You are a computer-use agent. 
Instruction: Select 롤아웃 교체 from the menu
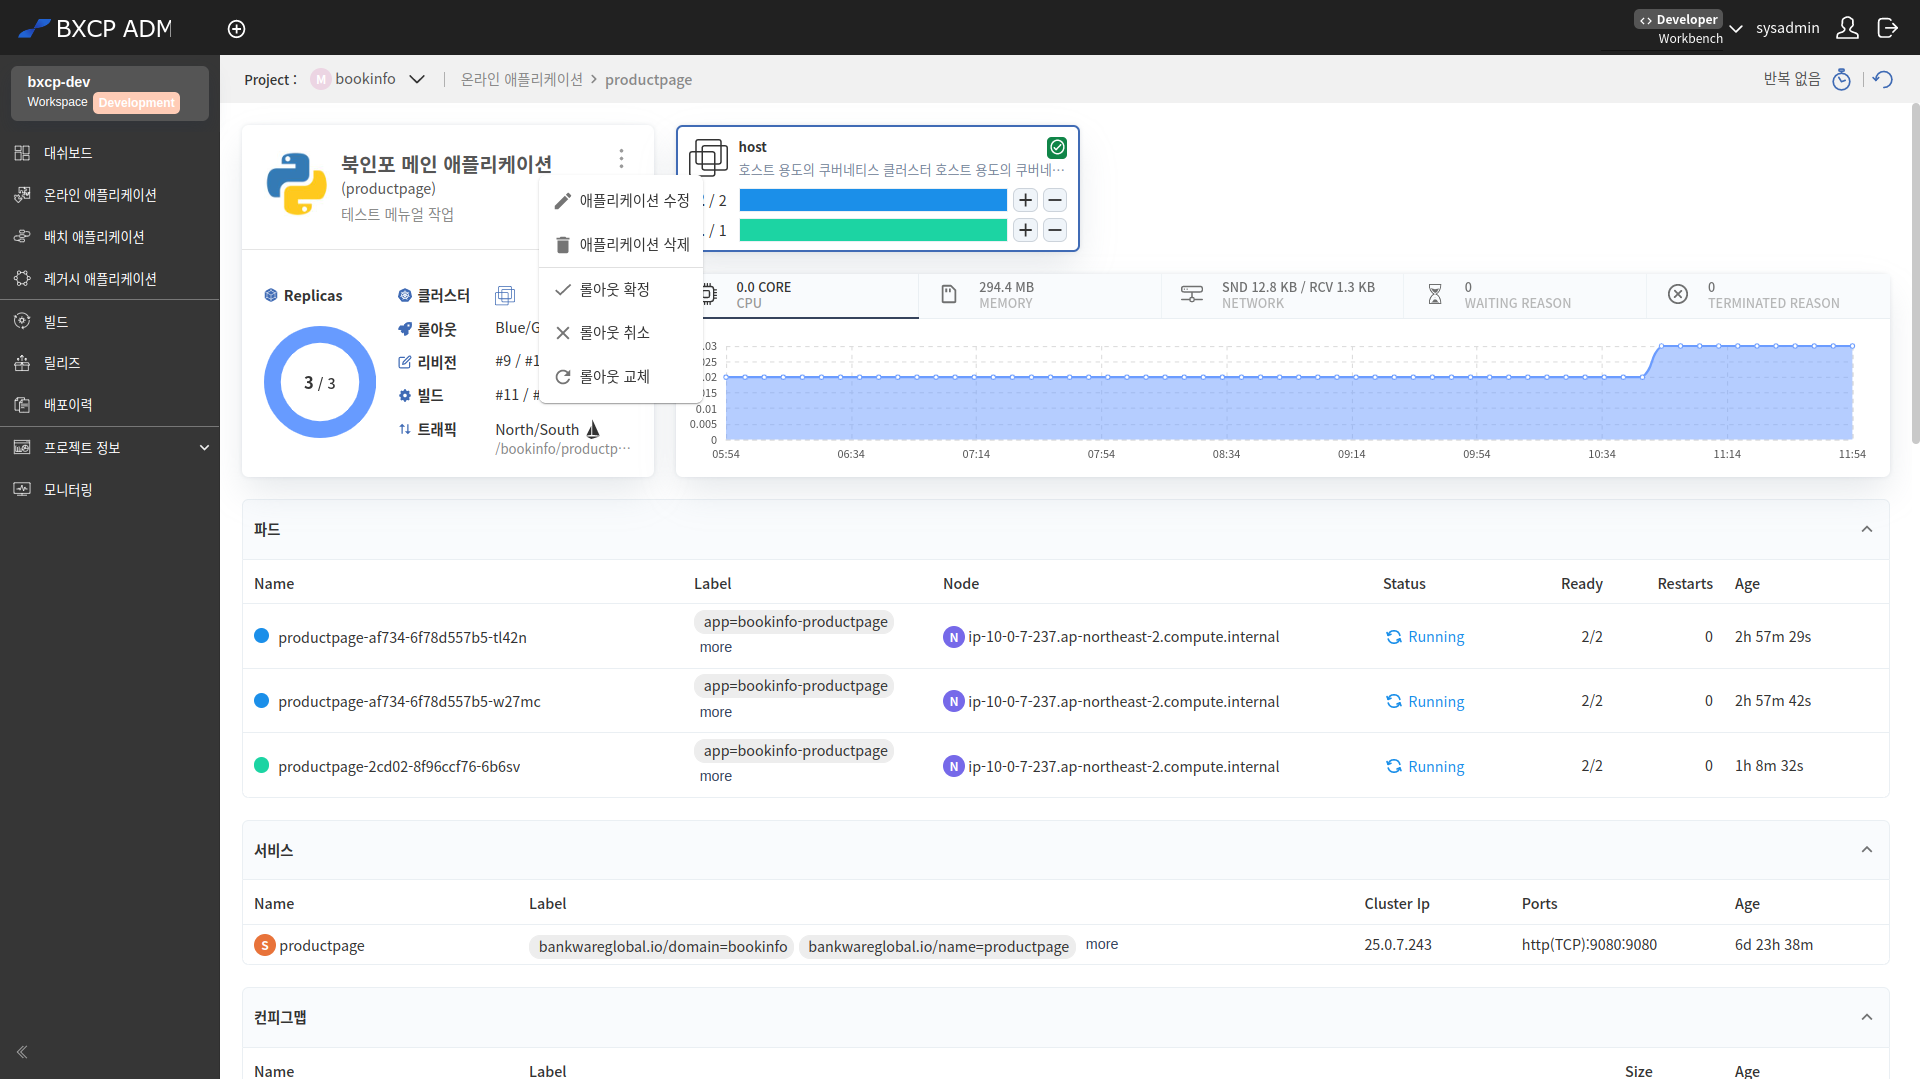click(621, 377)
